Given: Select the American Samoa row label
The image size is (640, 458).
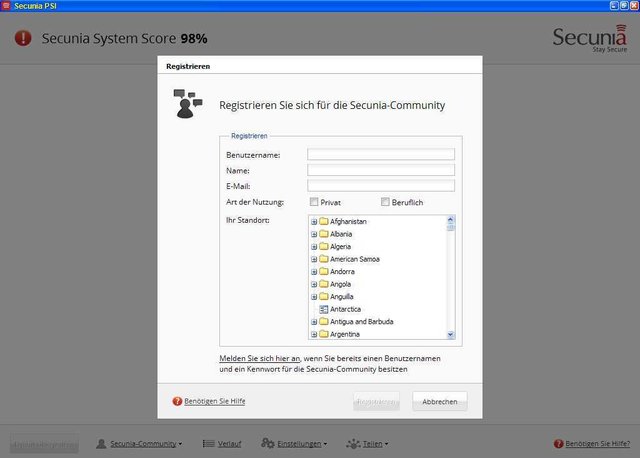Looking at the screenshot, I should click(x=355, y=259).
